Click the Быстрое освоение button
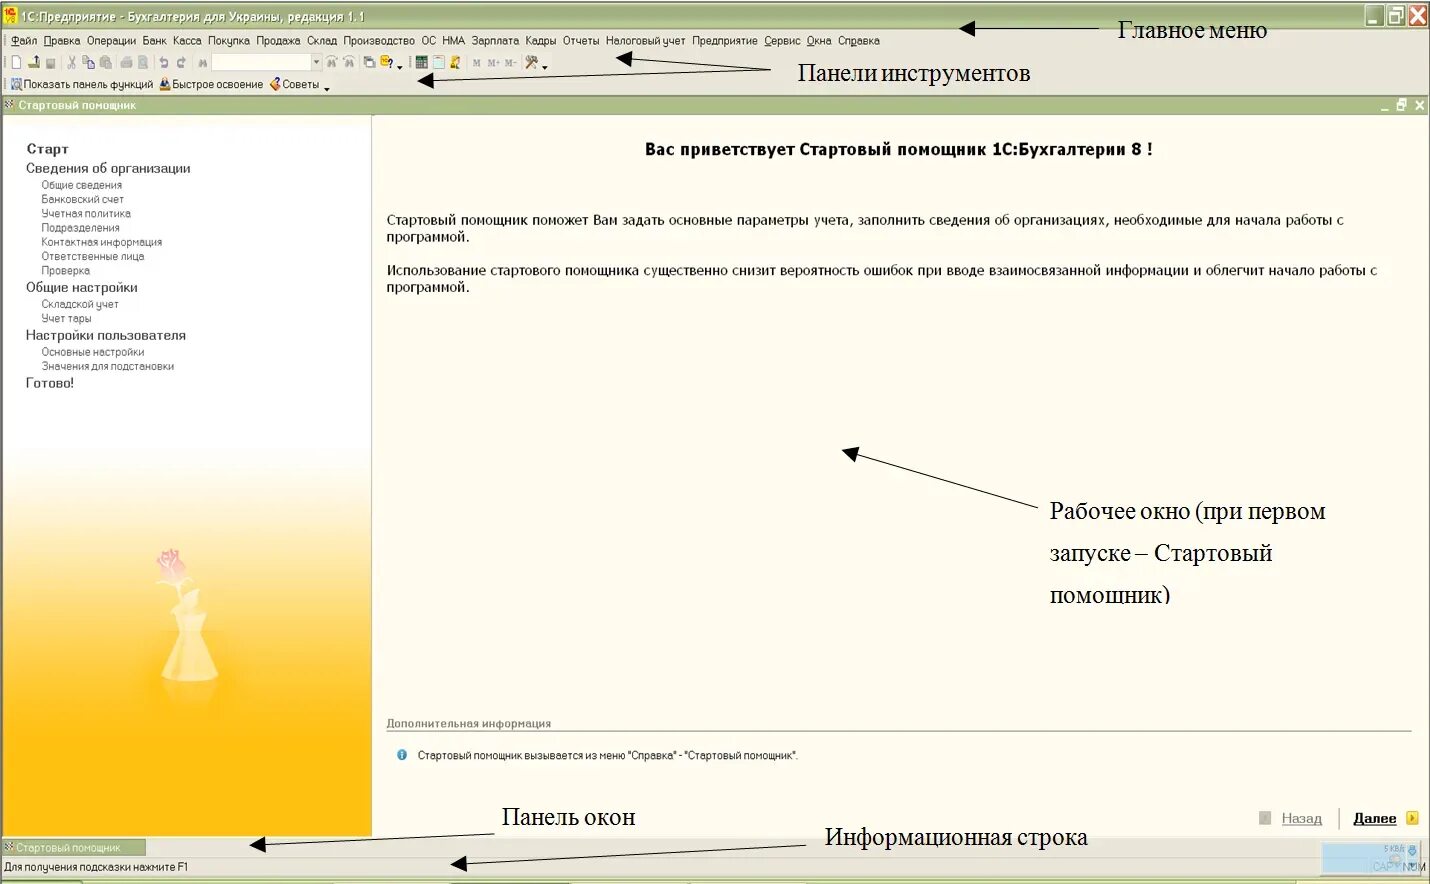The image size is (1430, 884). (211, 84)
